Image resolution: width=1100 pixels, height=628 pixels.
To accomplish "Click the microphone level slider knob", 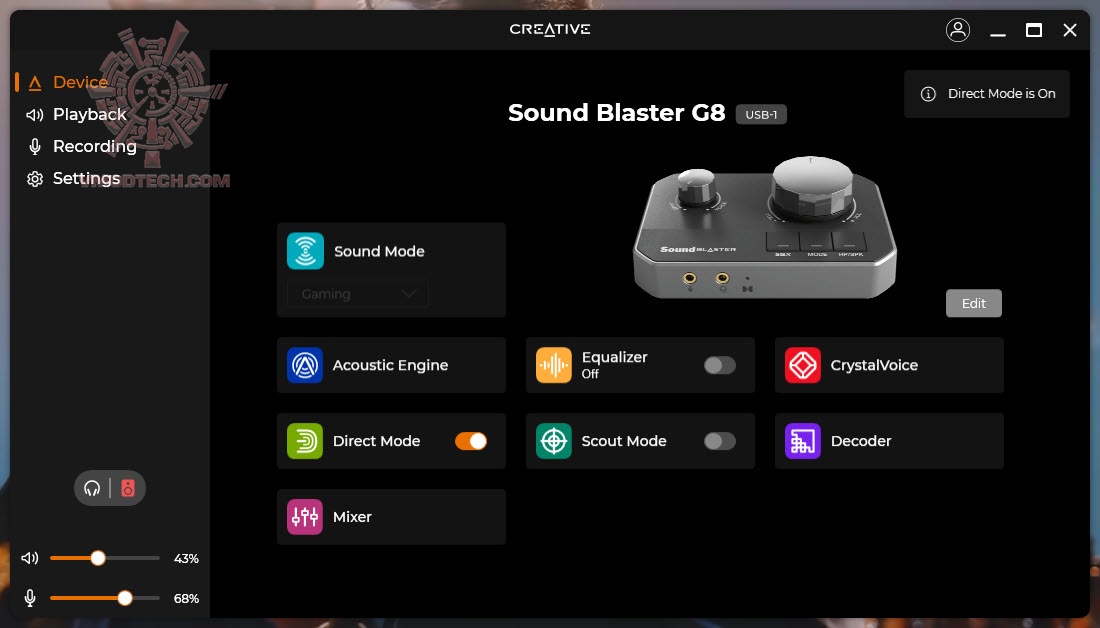I will [125, 598].
